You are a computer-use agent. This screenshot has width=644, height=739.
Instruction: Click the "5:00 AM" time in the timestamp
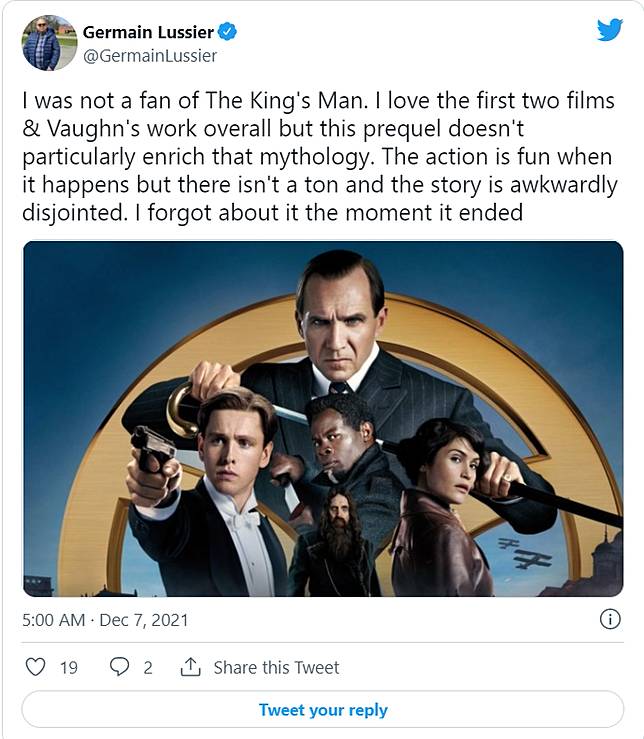point(53,620)
